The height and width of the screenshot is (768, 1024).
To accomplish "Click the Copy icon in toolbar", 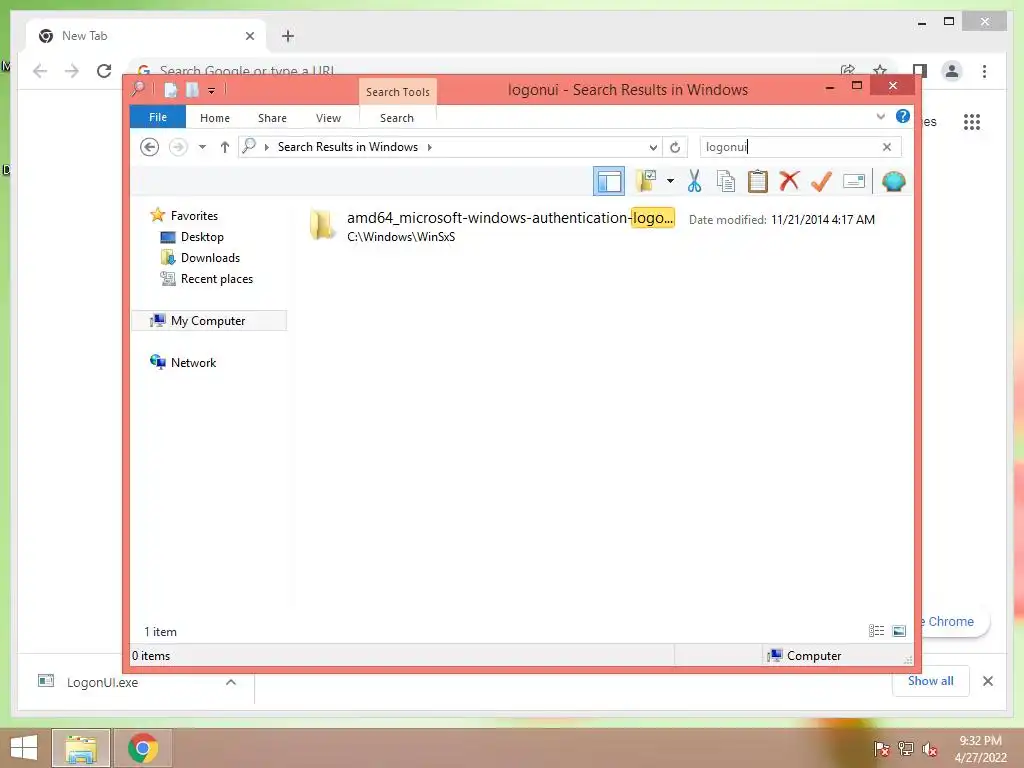I will point(726,181).
